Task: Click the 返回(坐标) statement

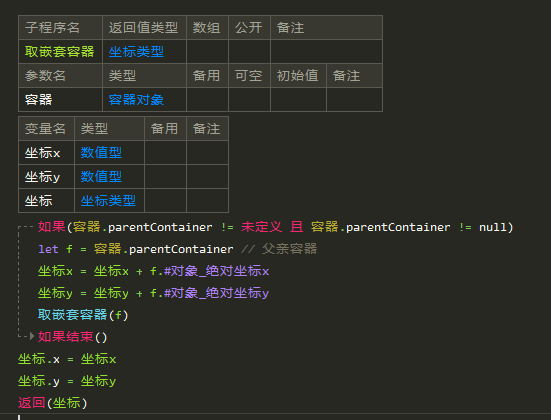Action: [53, 403]
